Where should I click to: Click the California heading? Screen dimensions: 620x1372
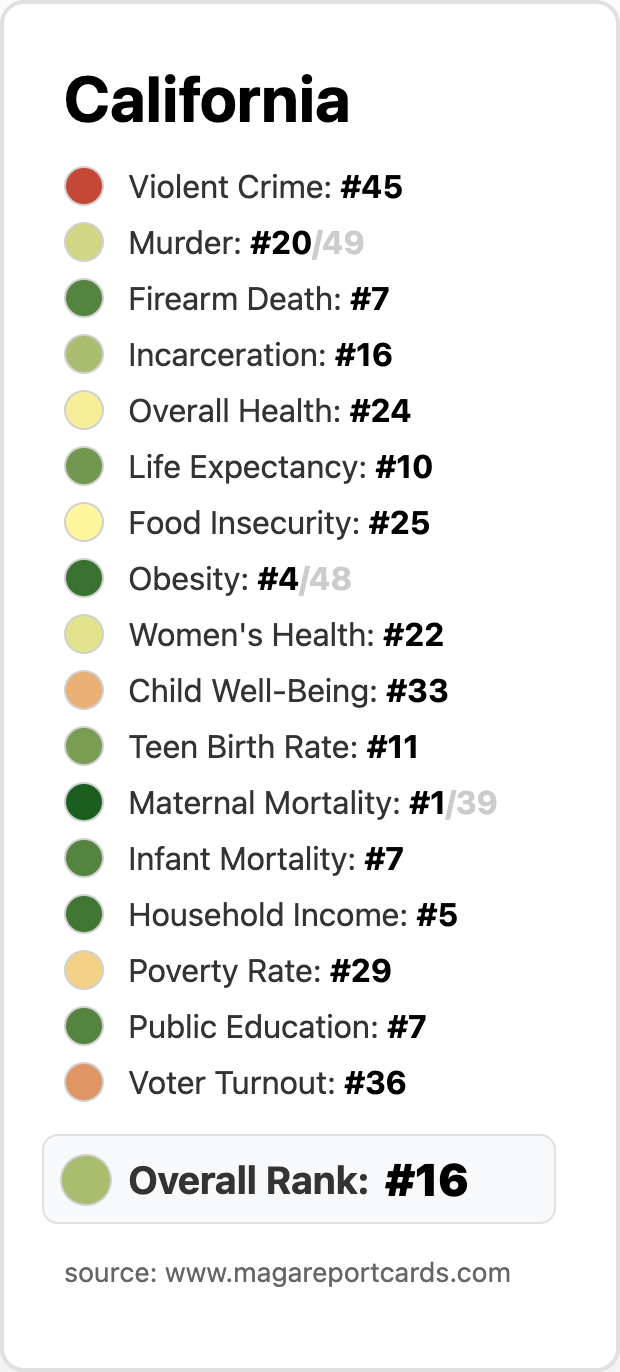point(207,100)
